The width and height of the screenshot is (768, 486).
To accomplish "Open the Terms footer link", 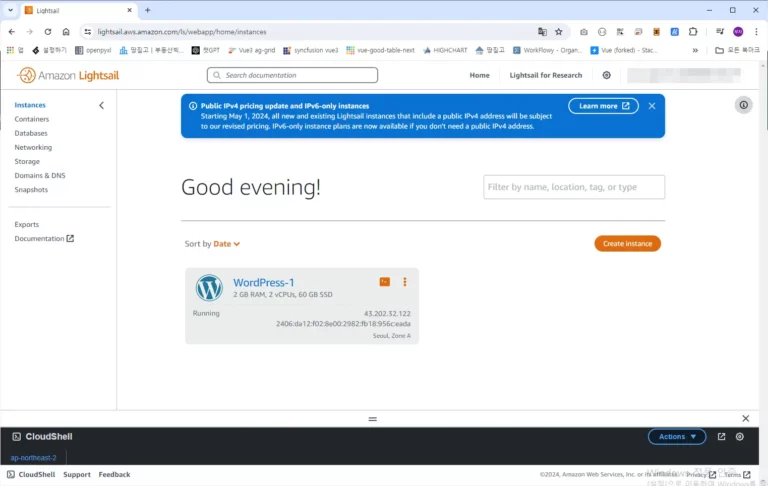I will 737,474.
